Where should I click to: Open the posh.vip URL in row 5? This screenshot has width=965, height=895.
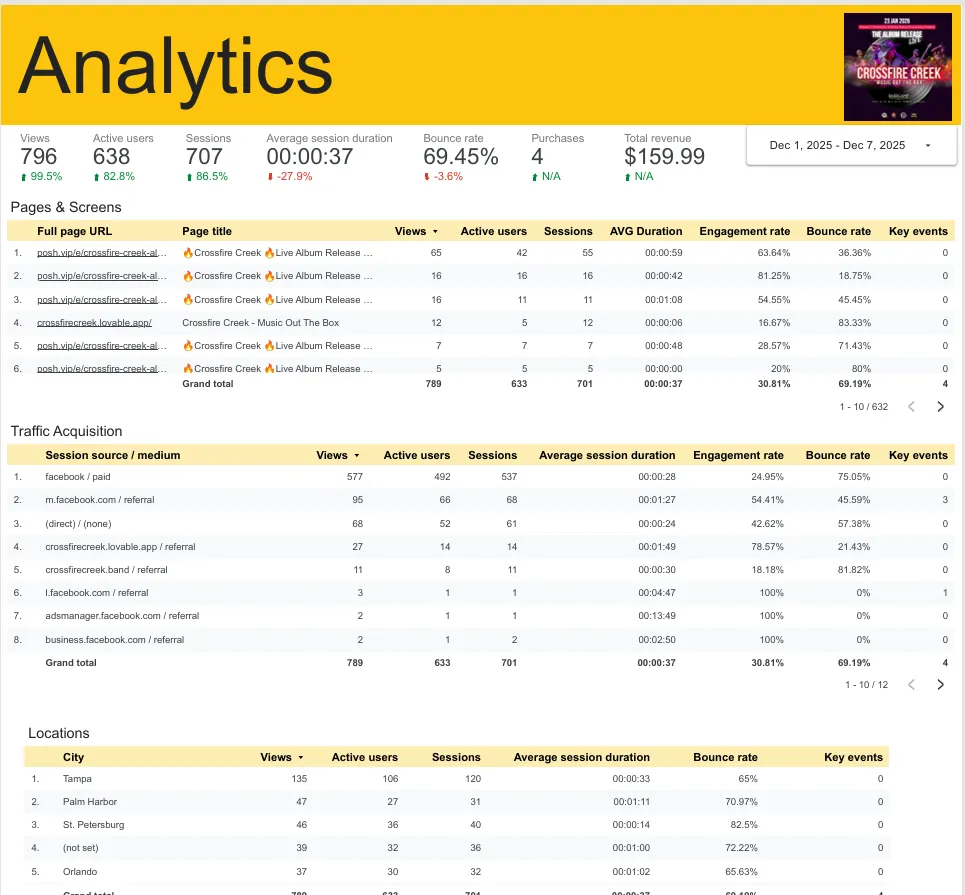tap(102, 346)
